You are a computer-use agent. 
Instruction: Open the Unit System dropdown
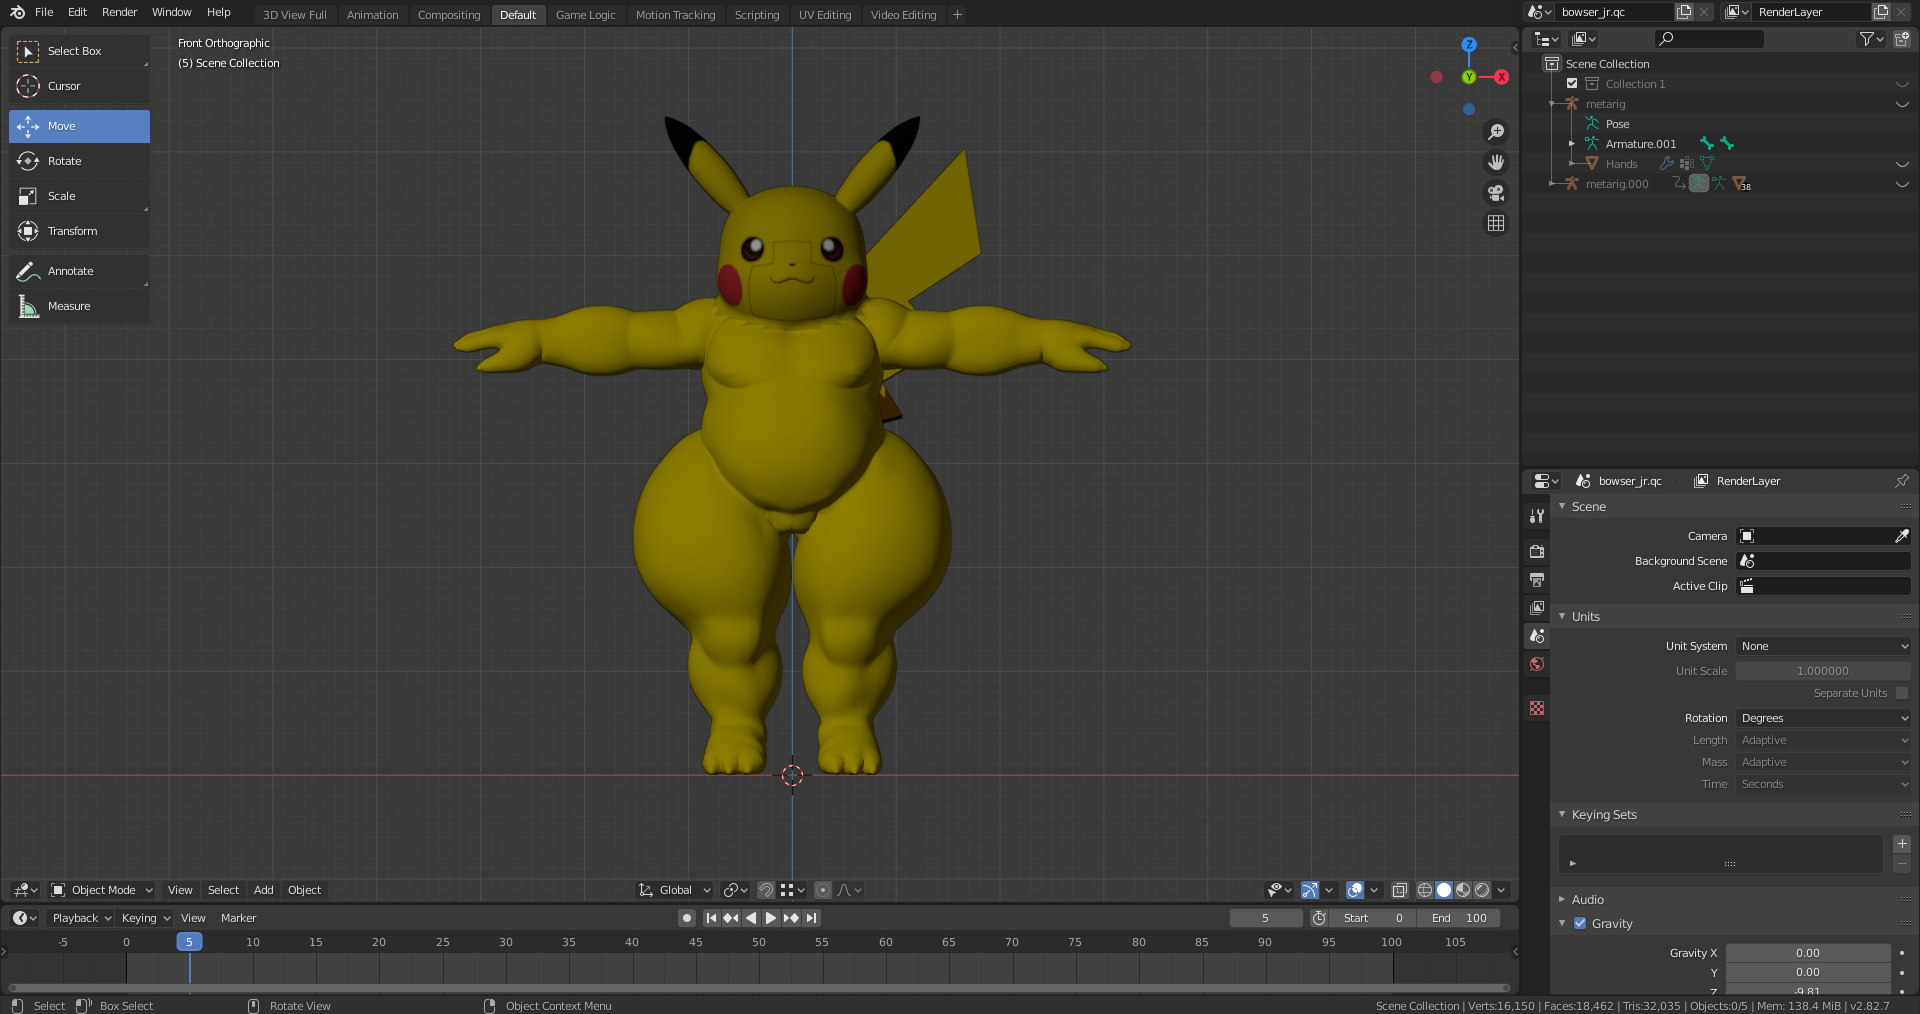[x=1823, y=646]
